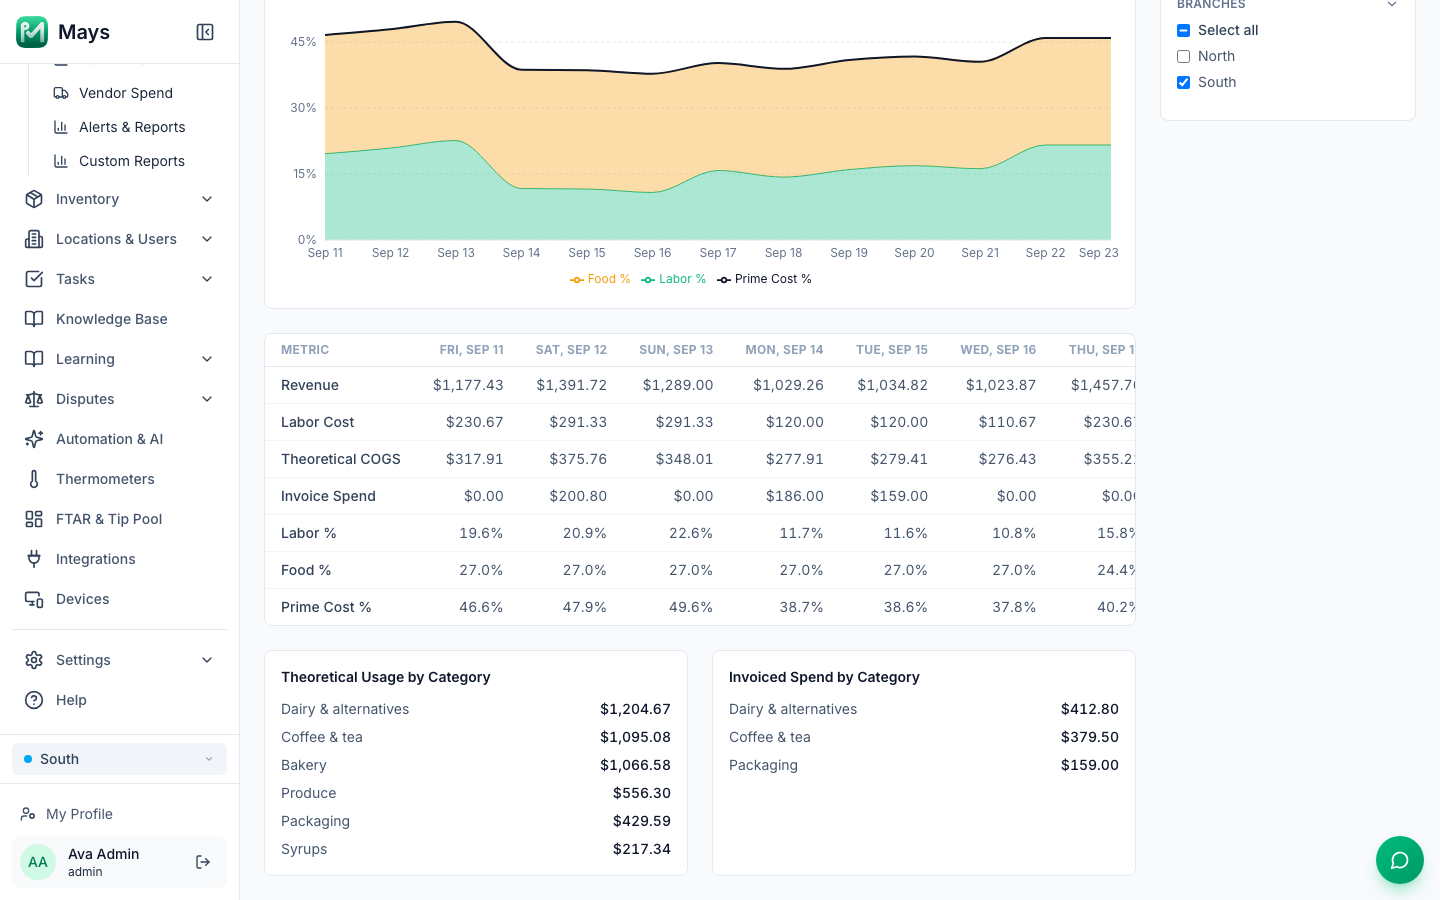The image size is (1440, 900).
Task: Open Vendor Spend in the sidebar
Action: [x=126, y=93]
